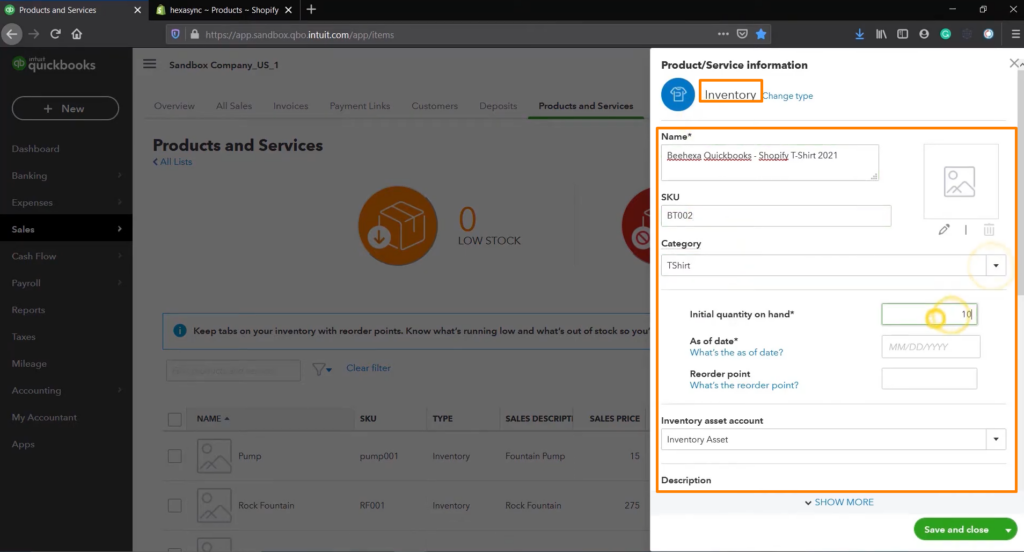1024x552 pixels.
Task: Open the browser hamburger menu
Action: (1016, 34)
